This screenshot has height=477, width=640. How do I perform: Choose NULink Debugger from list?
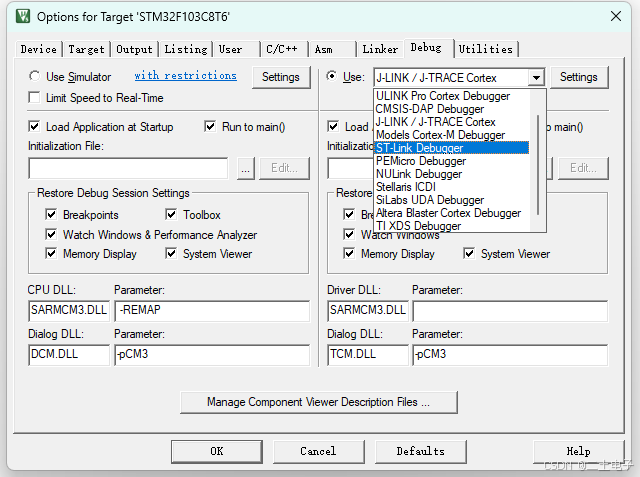(452, 174)
